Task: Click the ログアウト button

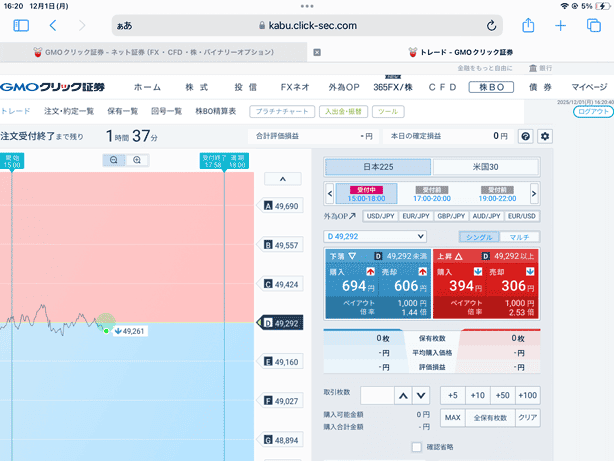Action: pos(593,112)
